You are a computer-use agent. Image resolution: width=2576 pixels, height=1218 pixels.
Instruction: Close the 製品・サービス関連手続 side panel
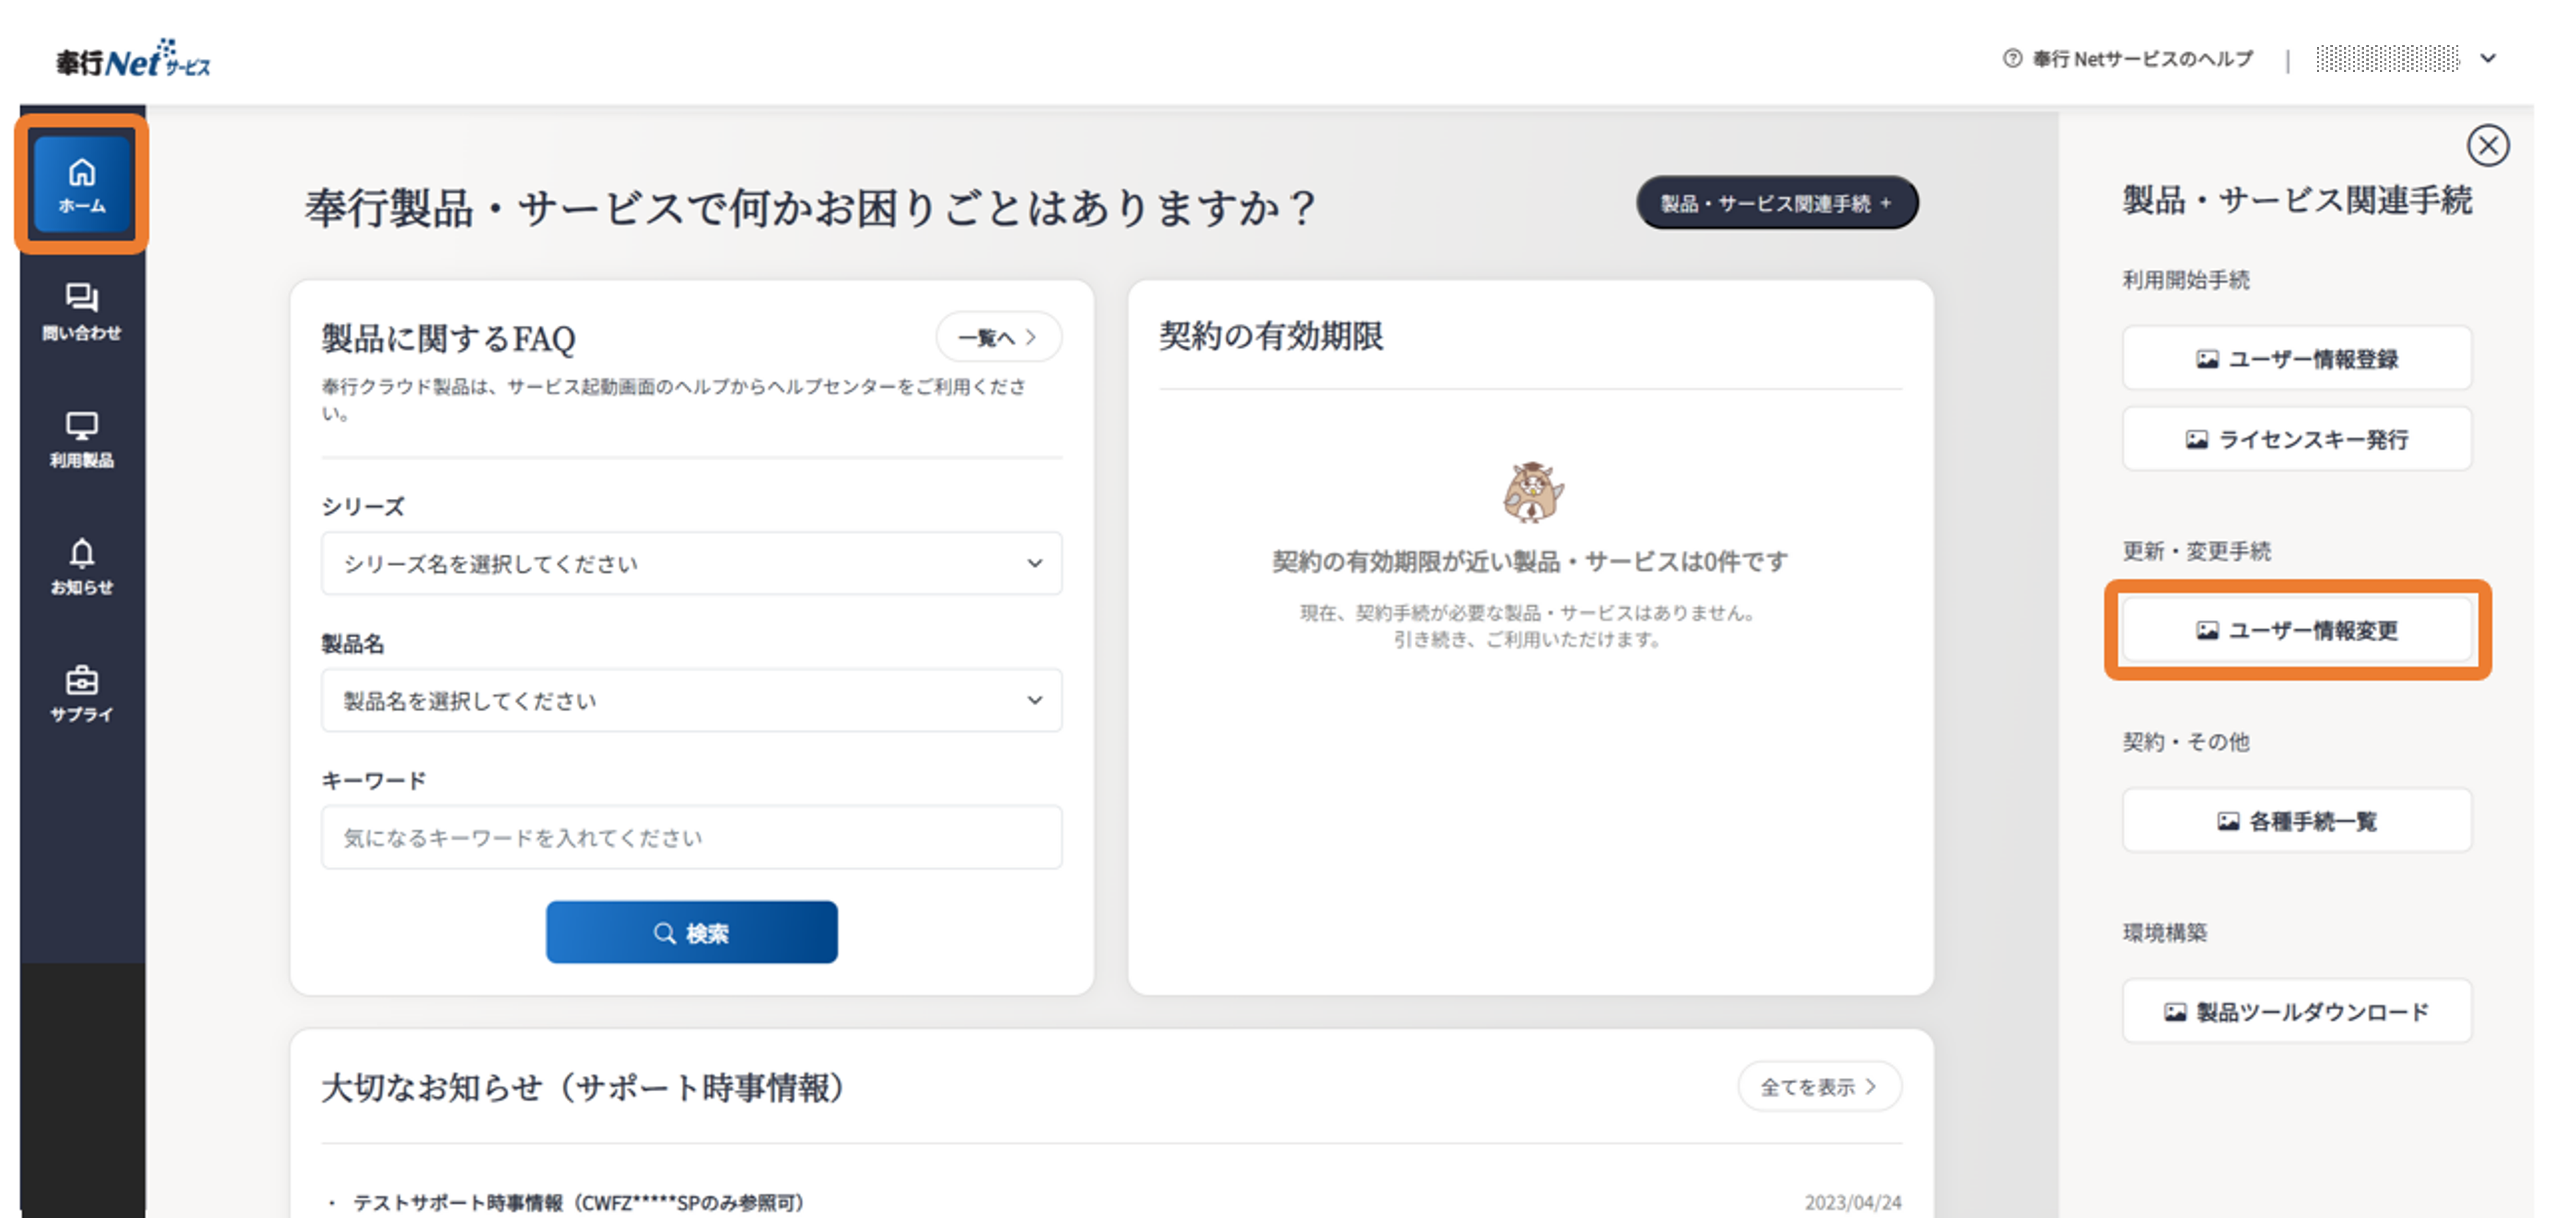(x=2487, y=145)
